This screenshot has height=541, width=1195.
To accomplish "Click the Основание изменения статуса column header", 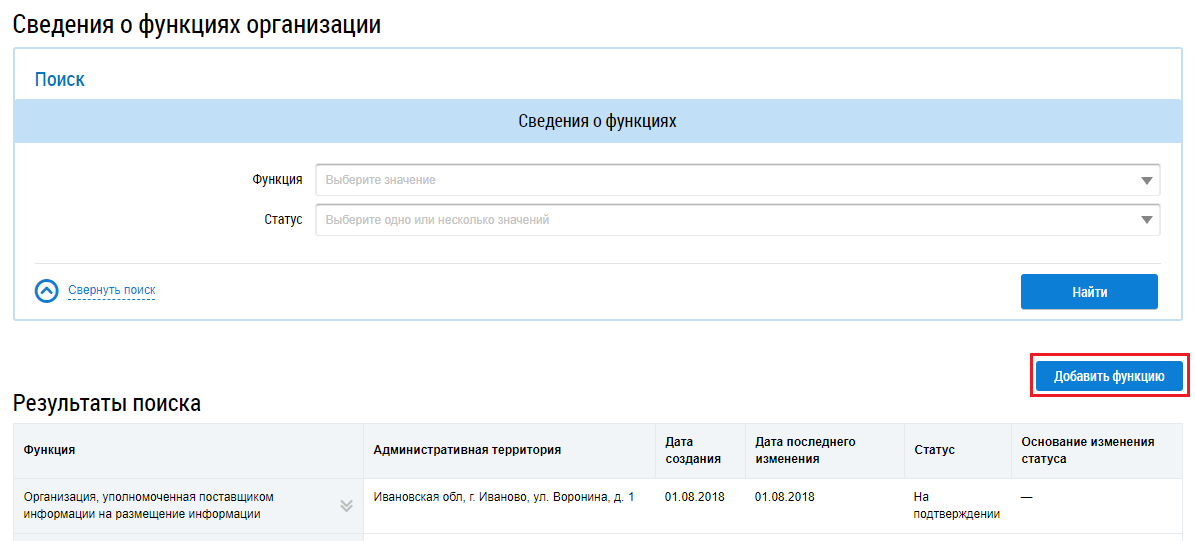I will click(1087, 450).
